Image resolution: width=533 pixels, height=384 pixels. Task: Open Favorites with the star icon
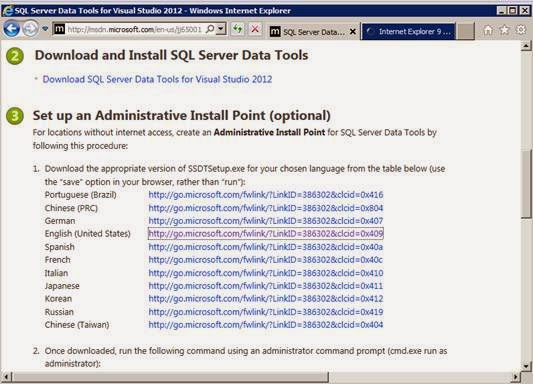coord(504,31)
